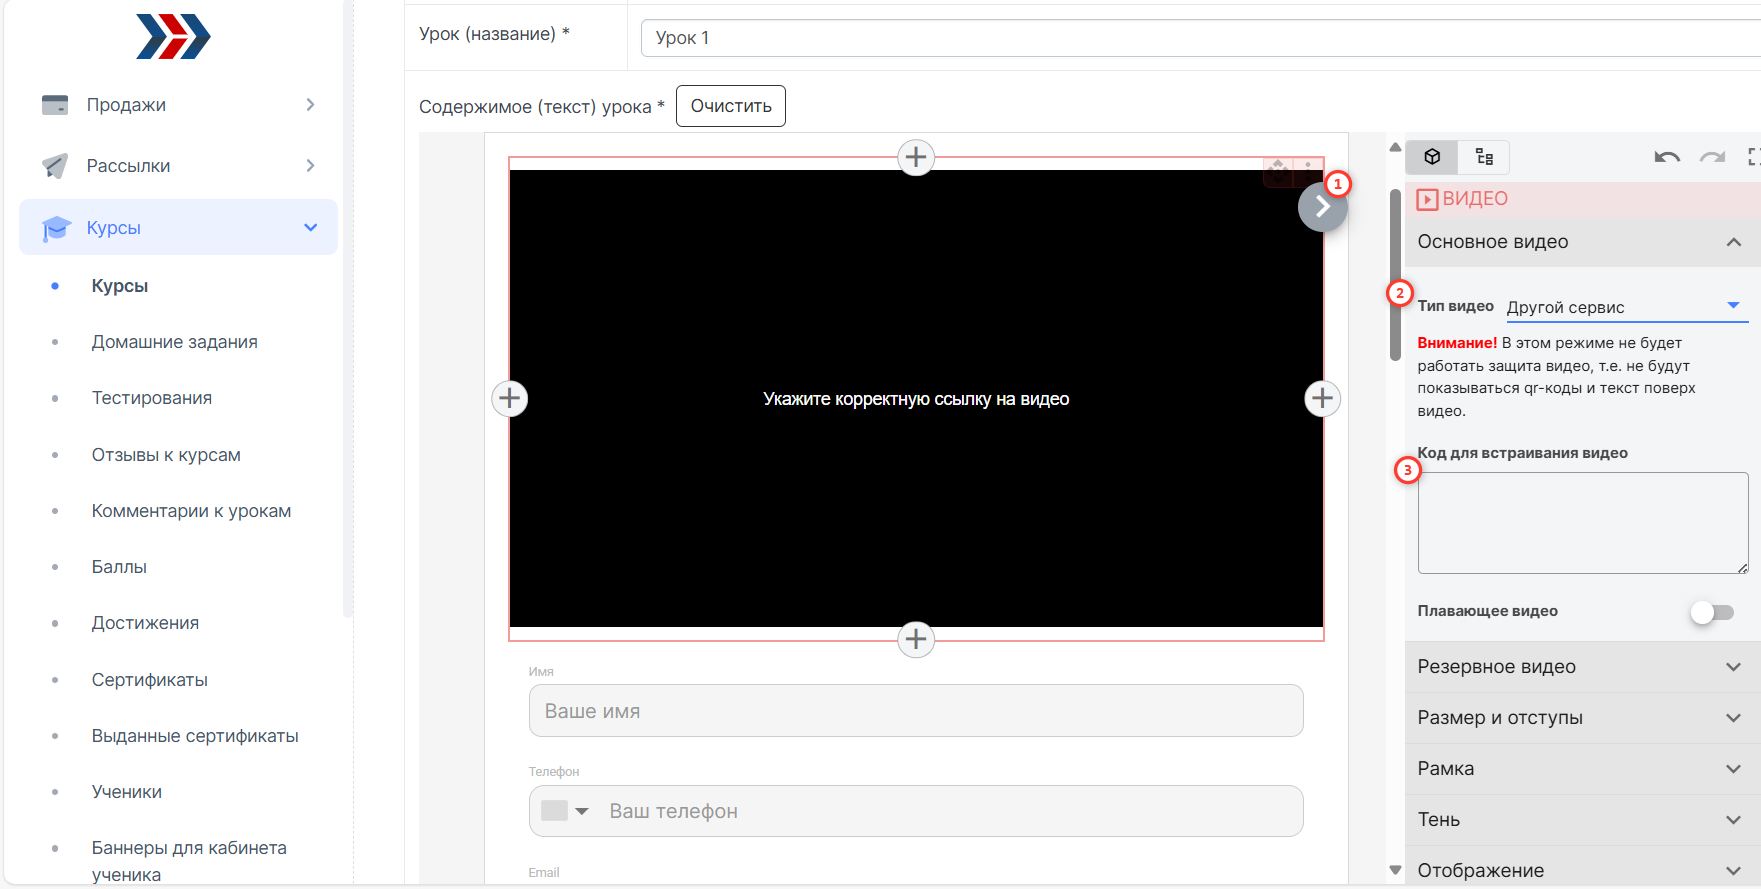Open the block settings cube tab
1761x889 pixels.
1432,157
